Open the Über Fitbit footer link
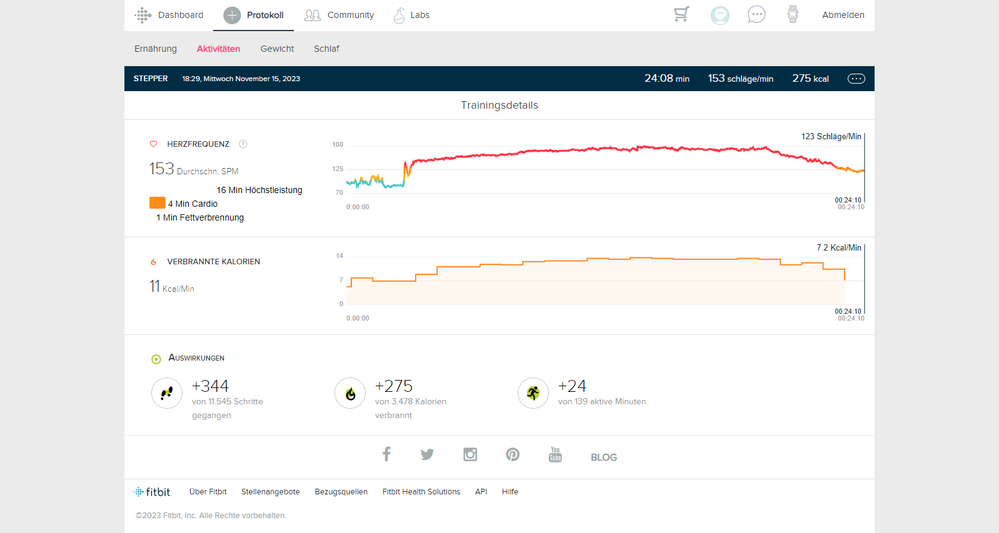Image resolution: width=999 pixels, height=533 pixels. coord(208,492)
